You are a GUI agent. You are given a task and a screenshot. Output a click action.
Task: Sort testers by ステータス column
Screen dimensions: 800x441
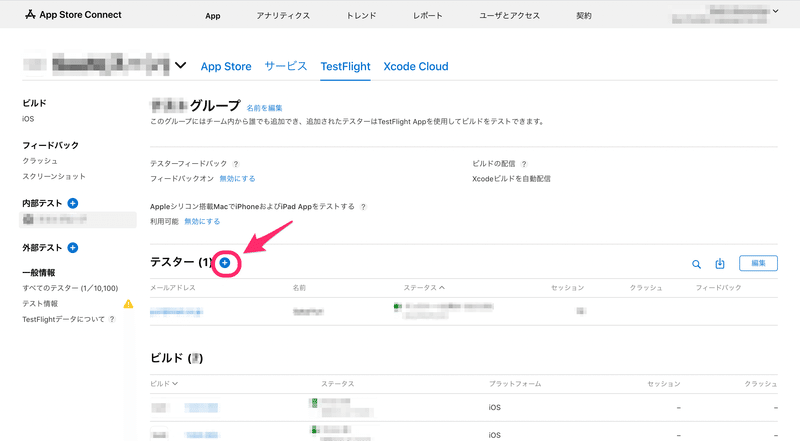coord(424,288)
